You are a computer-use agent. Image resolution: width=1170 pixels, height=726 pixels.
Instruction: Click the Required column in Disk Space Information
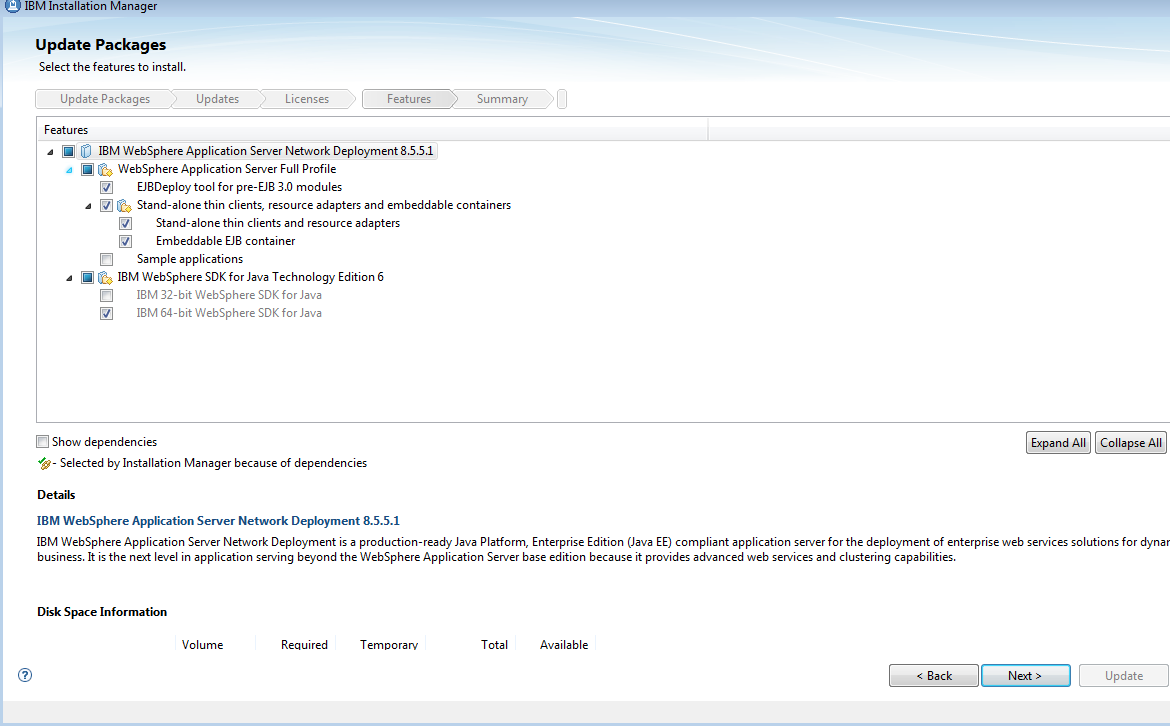(304, 645)
